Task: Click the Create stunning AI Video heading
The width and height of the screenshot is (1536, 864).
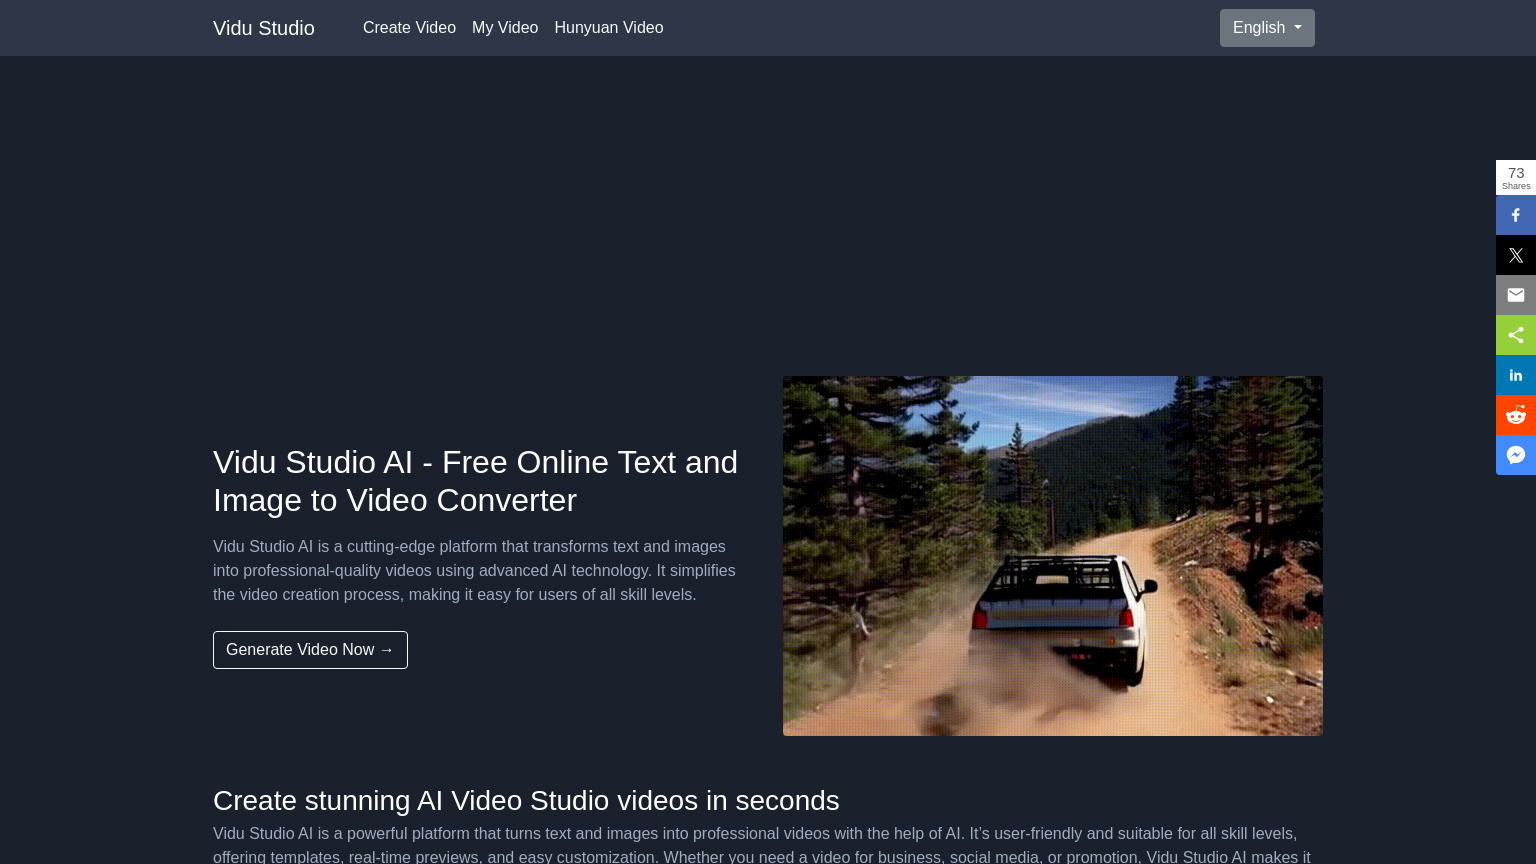Action: tap(526, 800)
